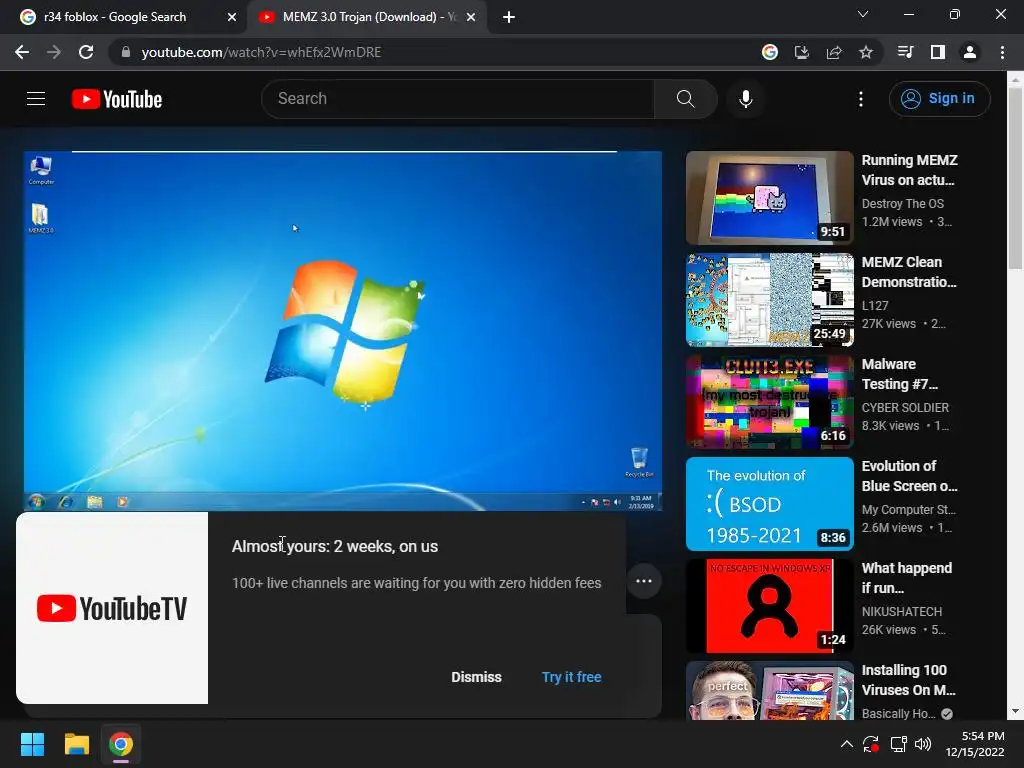Click the Chrome taskbar icon
The width and height of the screenshot is (1024, 768).
(121, 744)
